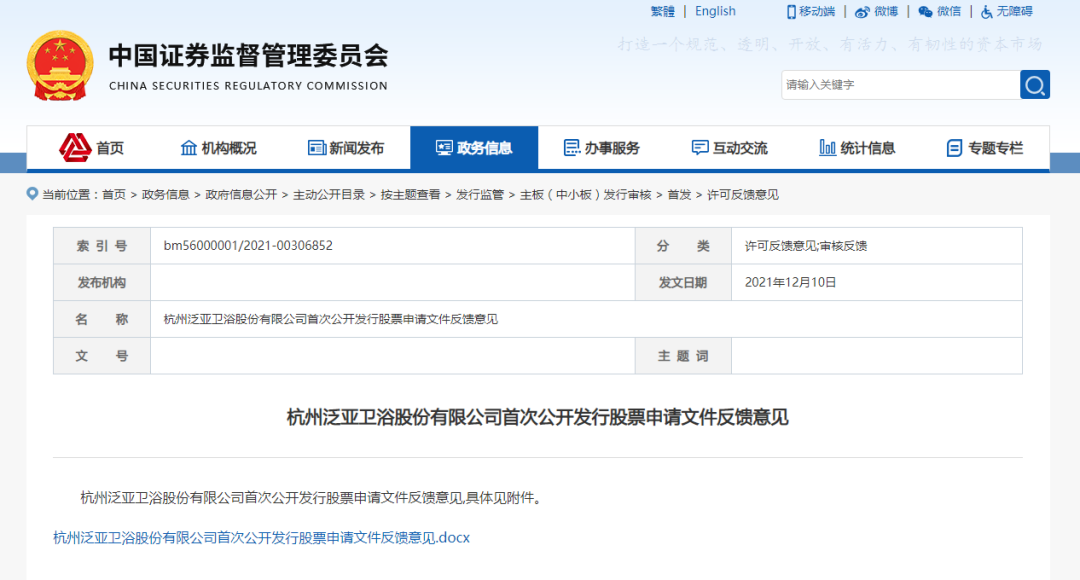Open the 微博 link in header
Viewport: 1080px width, 580px height.
(x=886, y=12)
